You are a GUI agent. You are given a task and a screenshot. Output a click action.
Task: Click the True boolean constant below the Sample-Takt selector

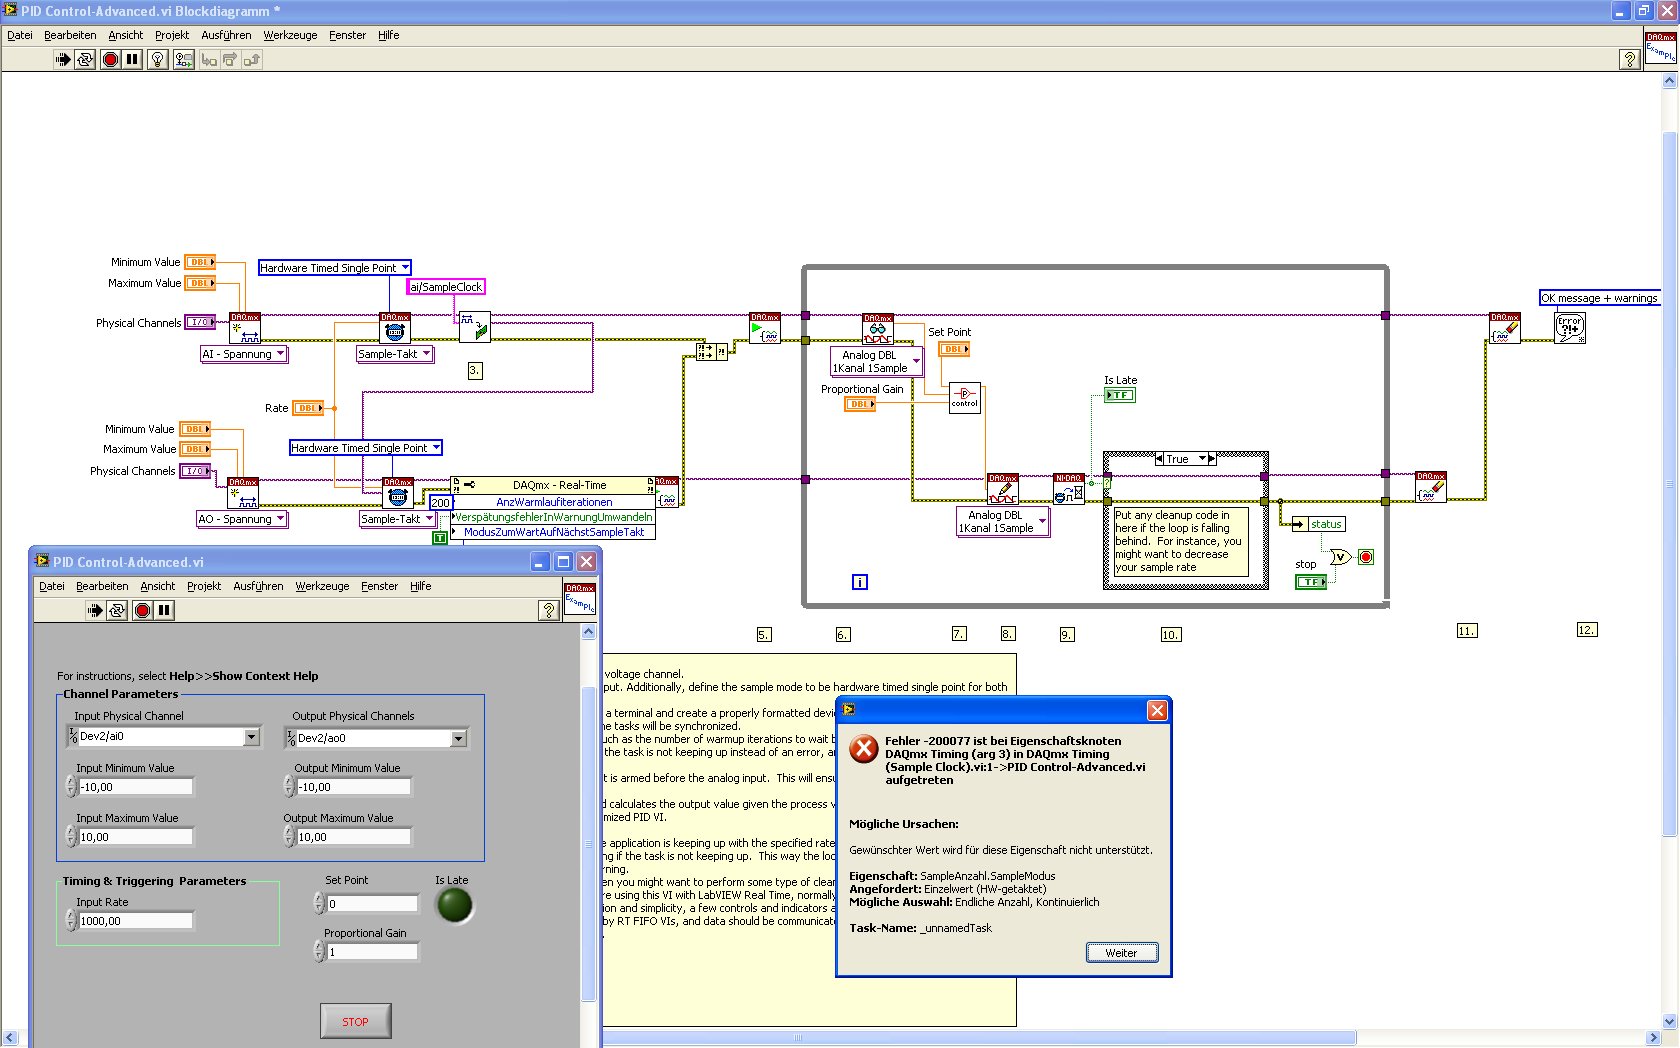click(x=439, y=538)
